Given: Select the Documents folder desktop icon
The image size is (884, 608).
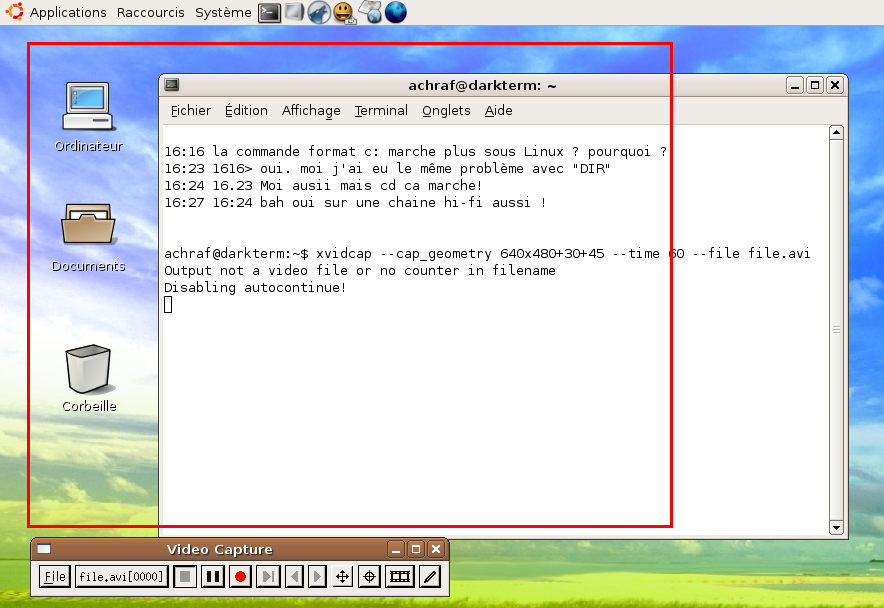Looking at the screenshot, I should 89,237.
